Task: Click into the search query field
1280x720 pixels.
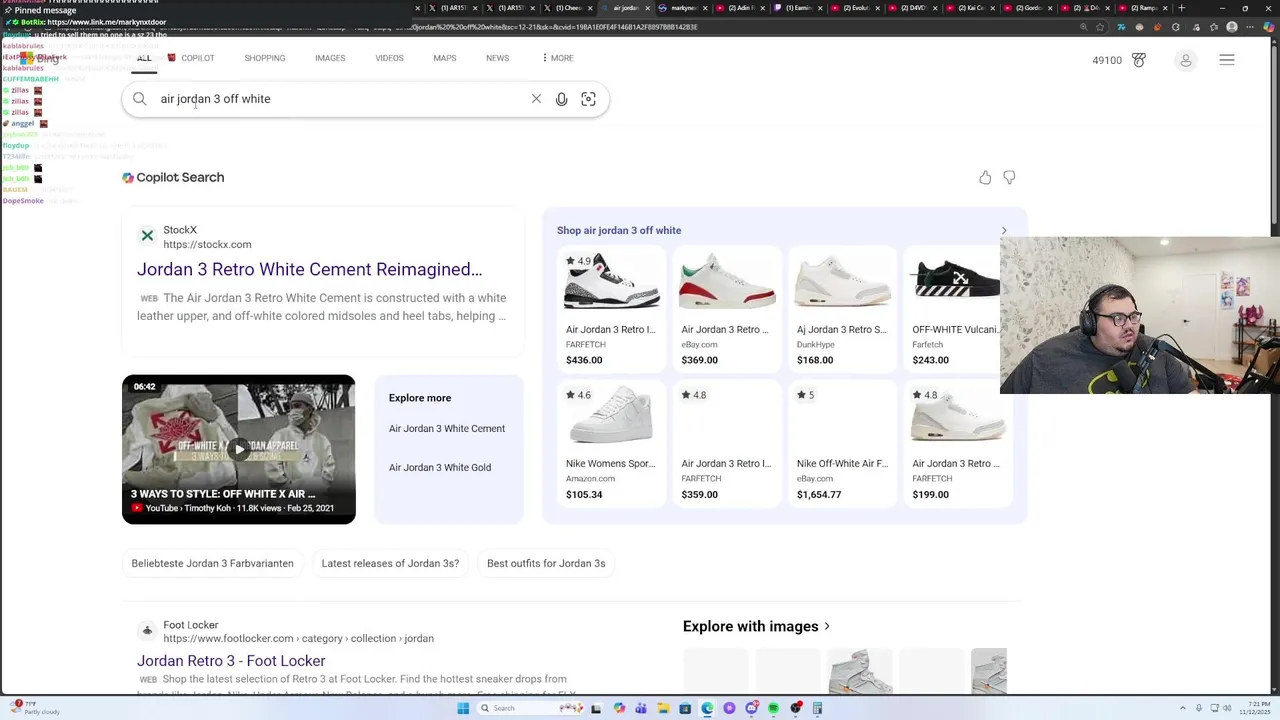Action: pyautogui.click(x=340, y=99)
